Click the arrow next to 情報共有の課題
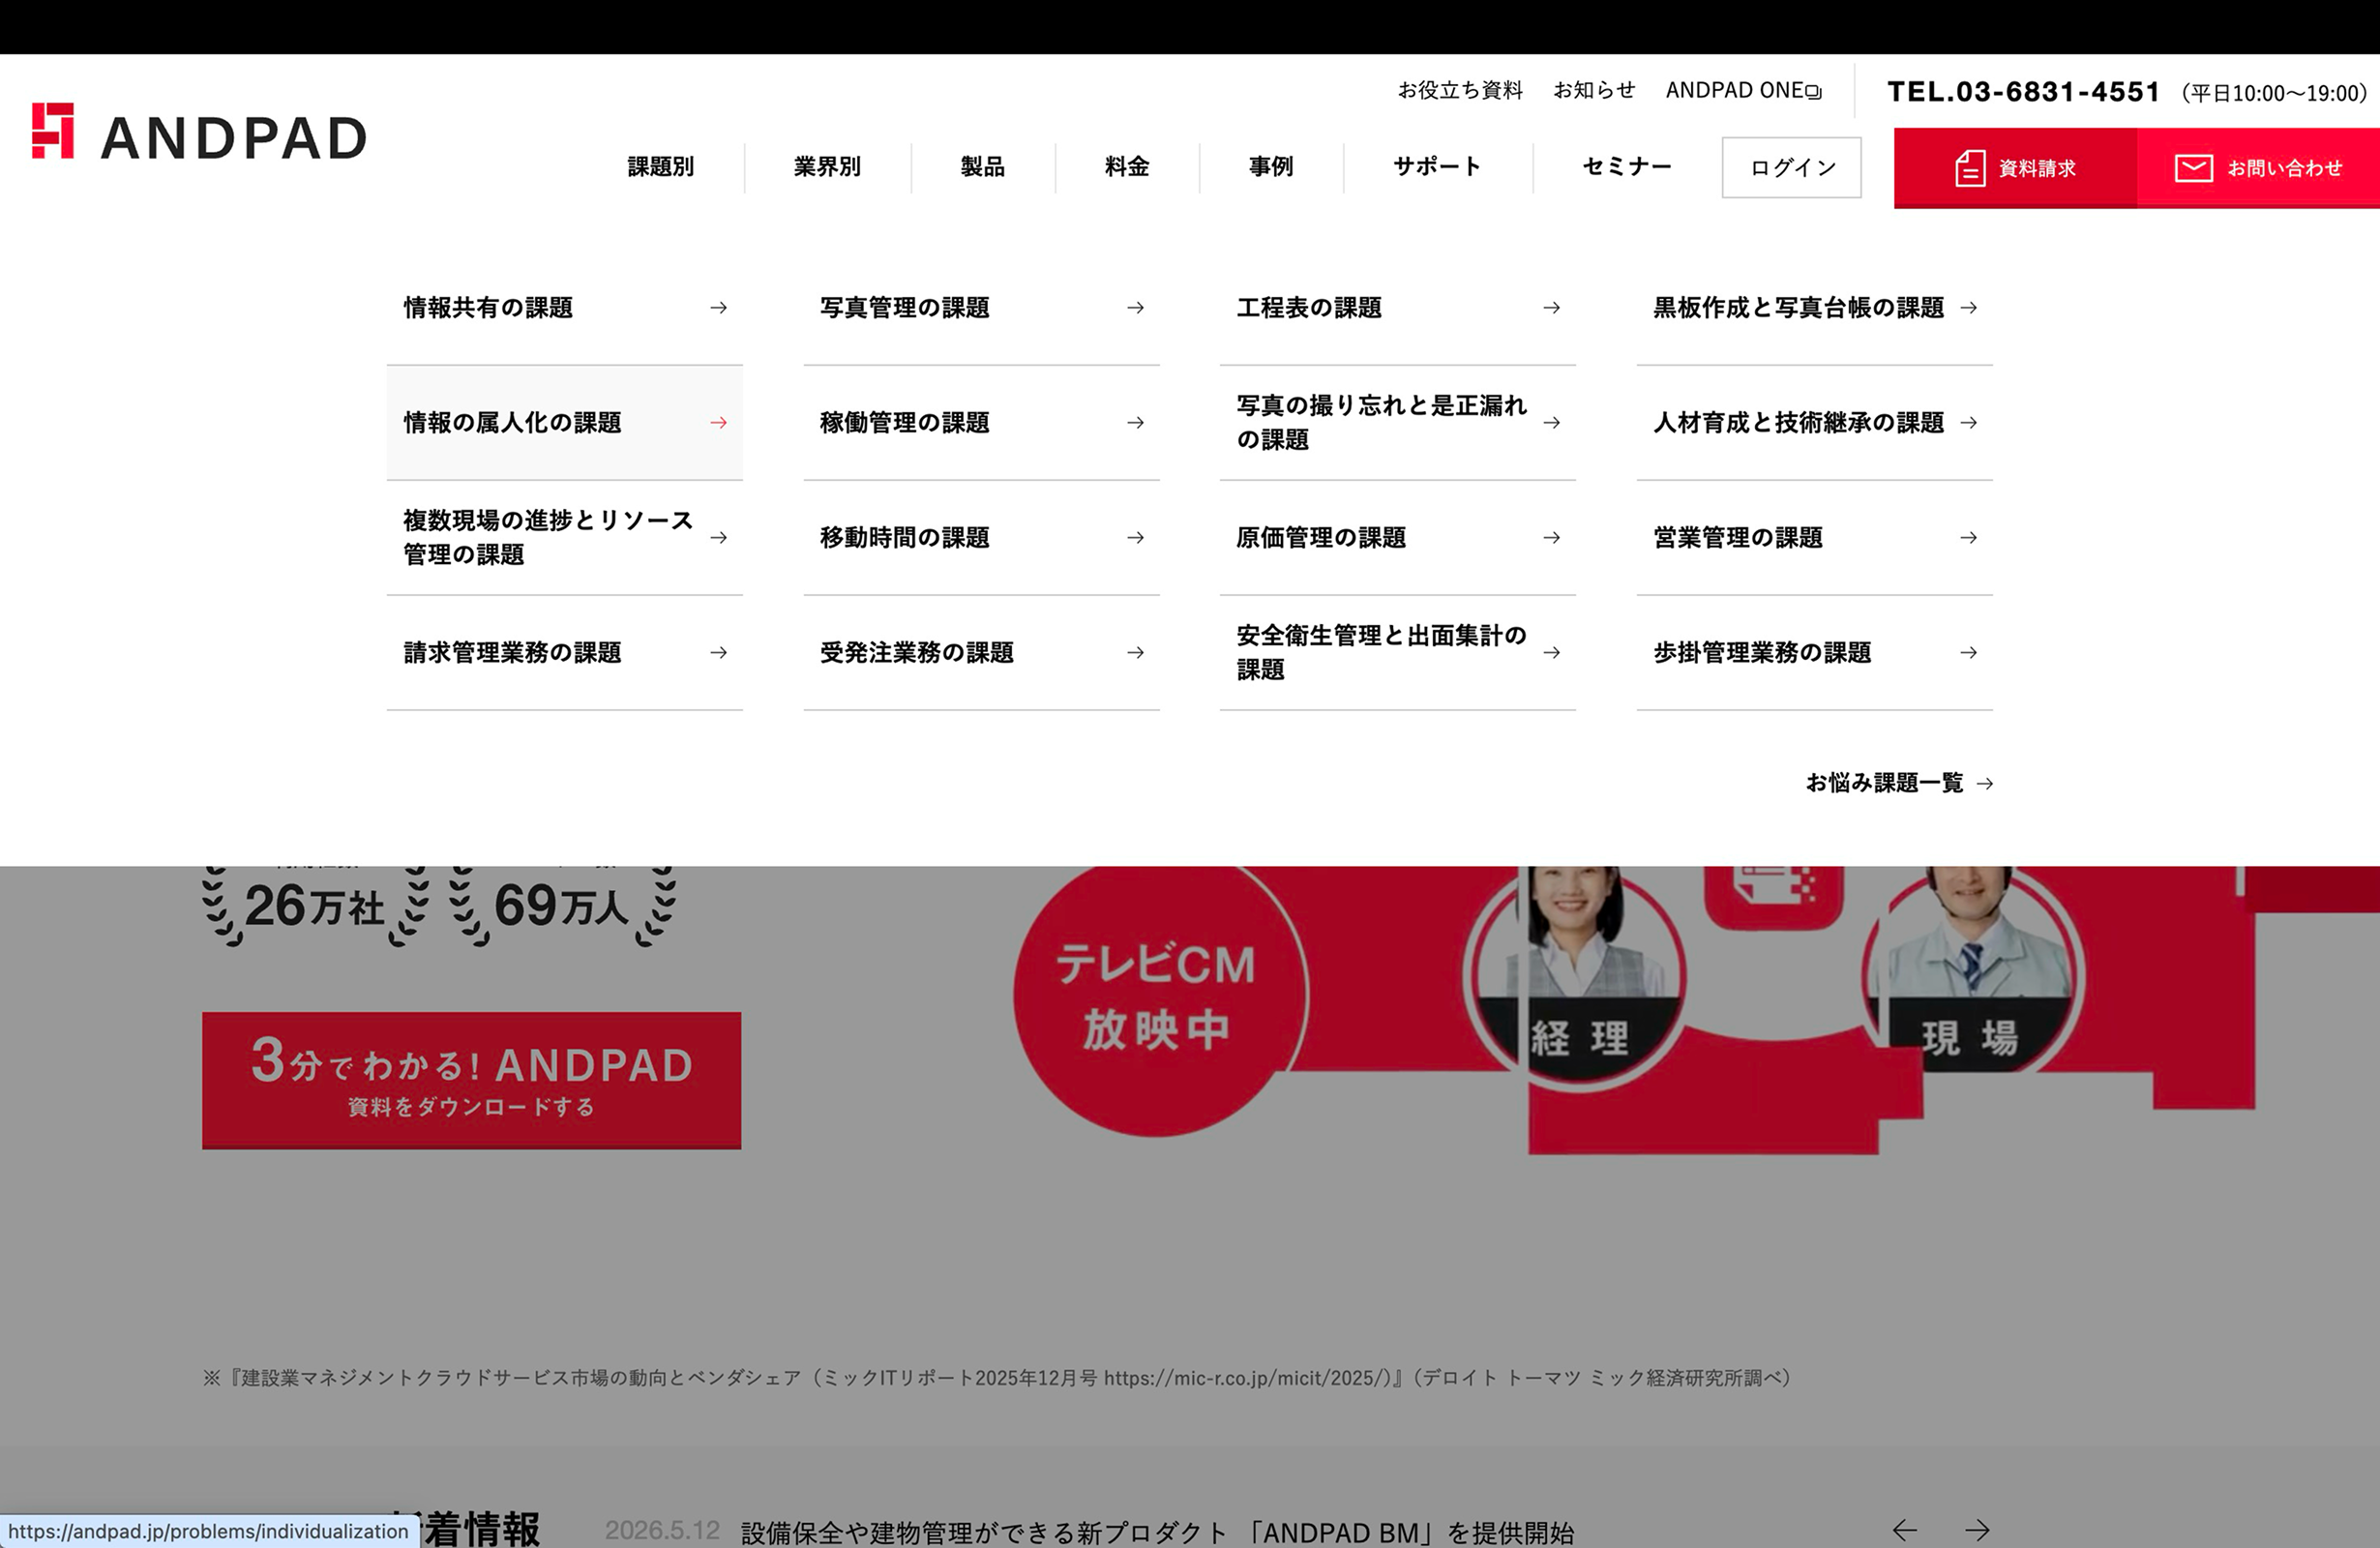2380x1548 pixels. [718, 308]
